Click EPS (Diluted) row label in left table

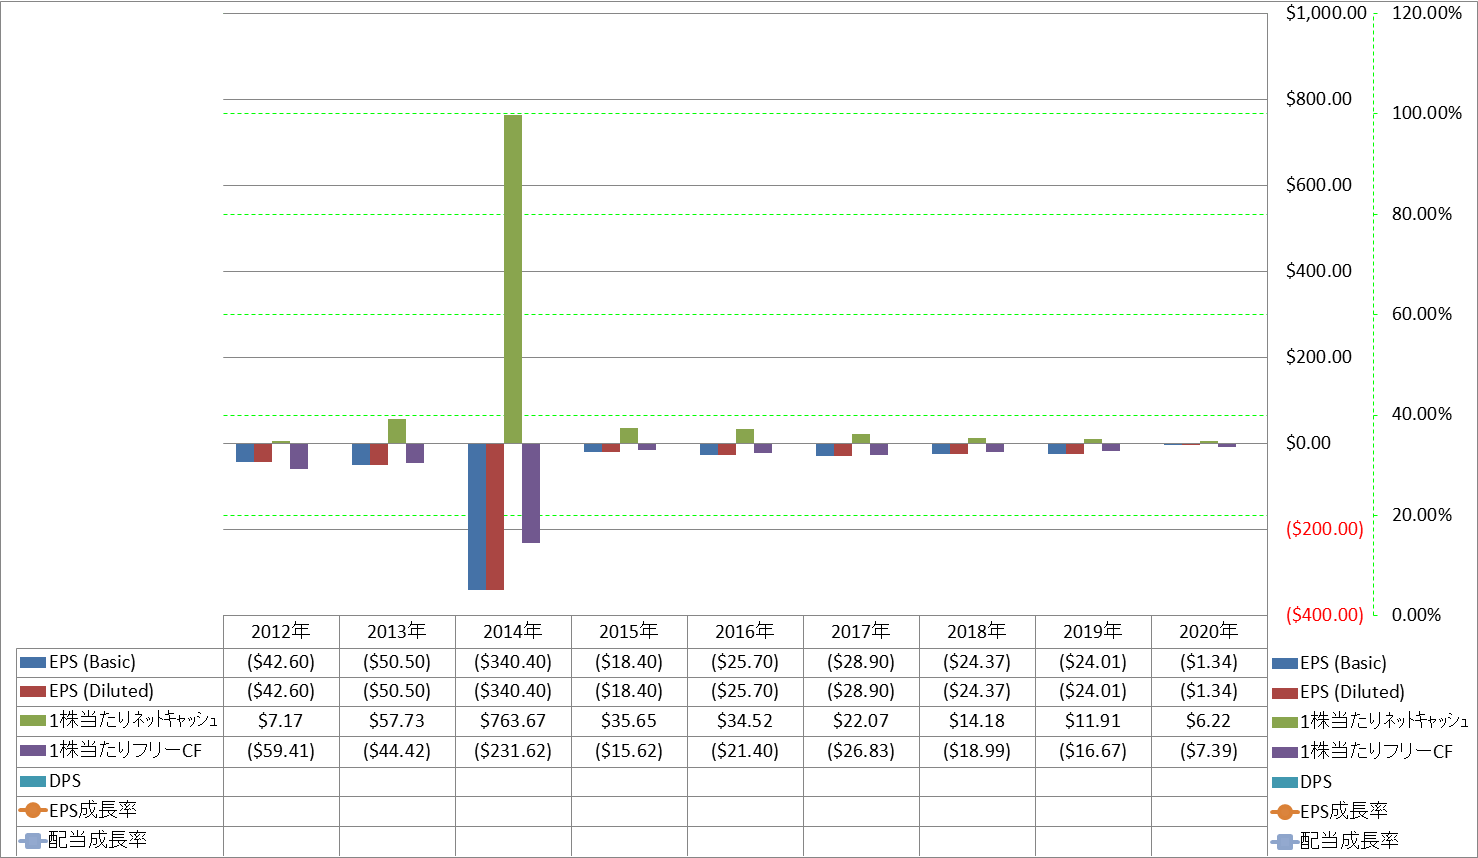(x=101, y=691)
